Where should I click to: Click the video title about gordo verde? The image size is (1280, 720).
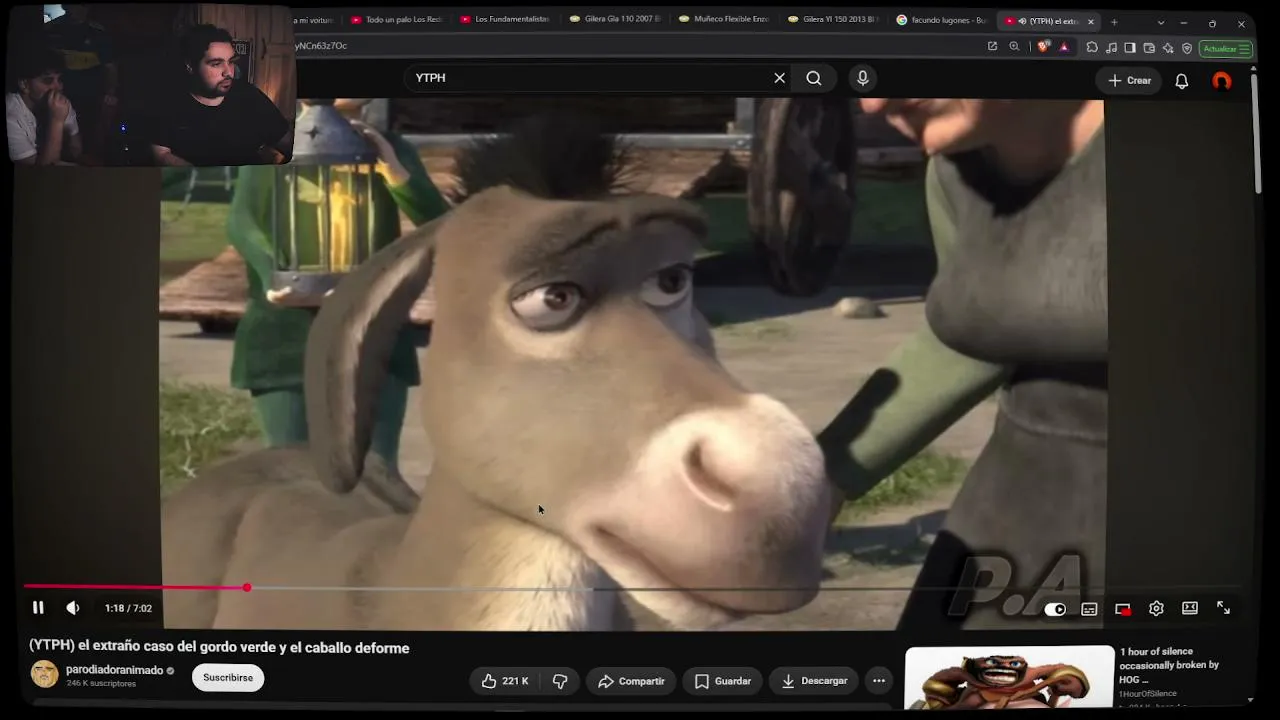pos(219,648)
